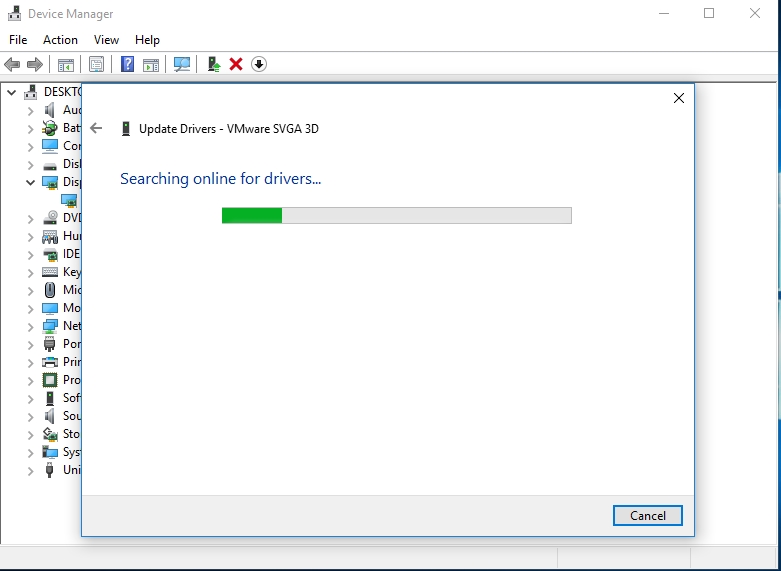
Task: Click Scan for hardware changes icon
Action: click(x=182, y=64)
